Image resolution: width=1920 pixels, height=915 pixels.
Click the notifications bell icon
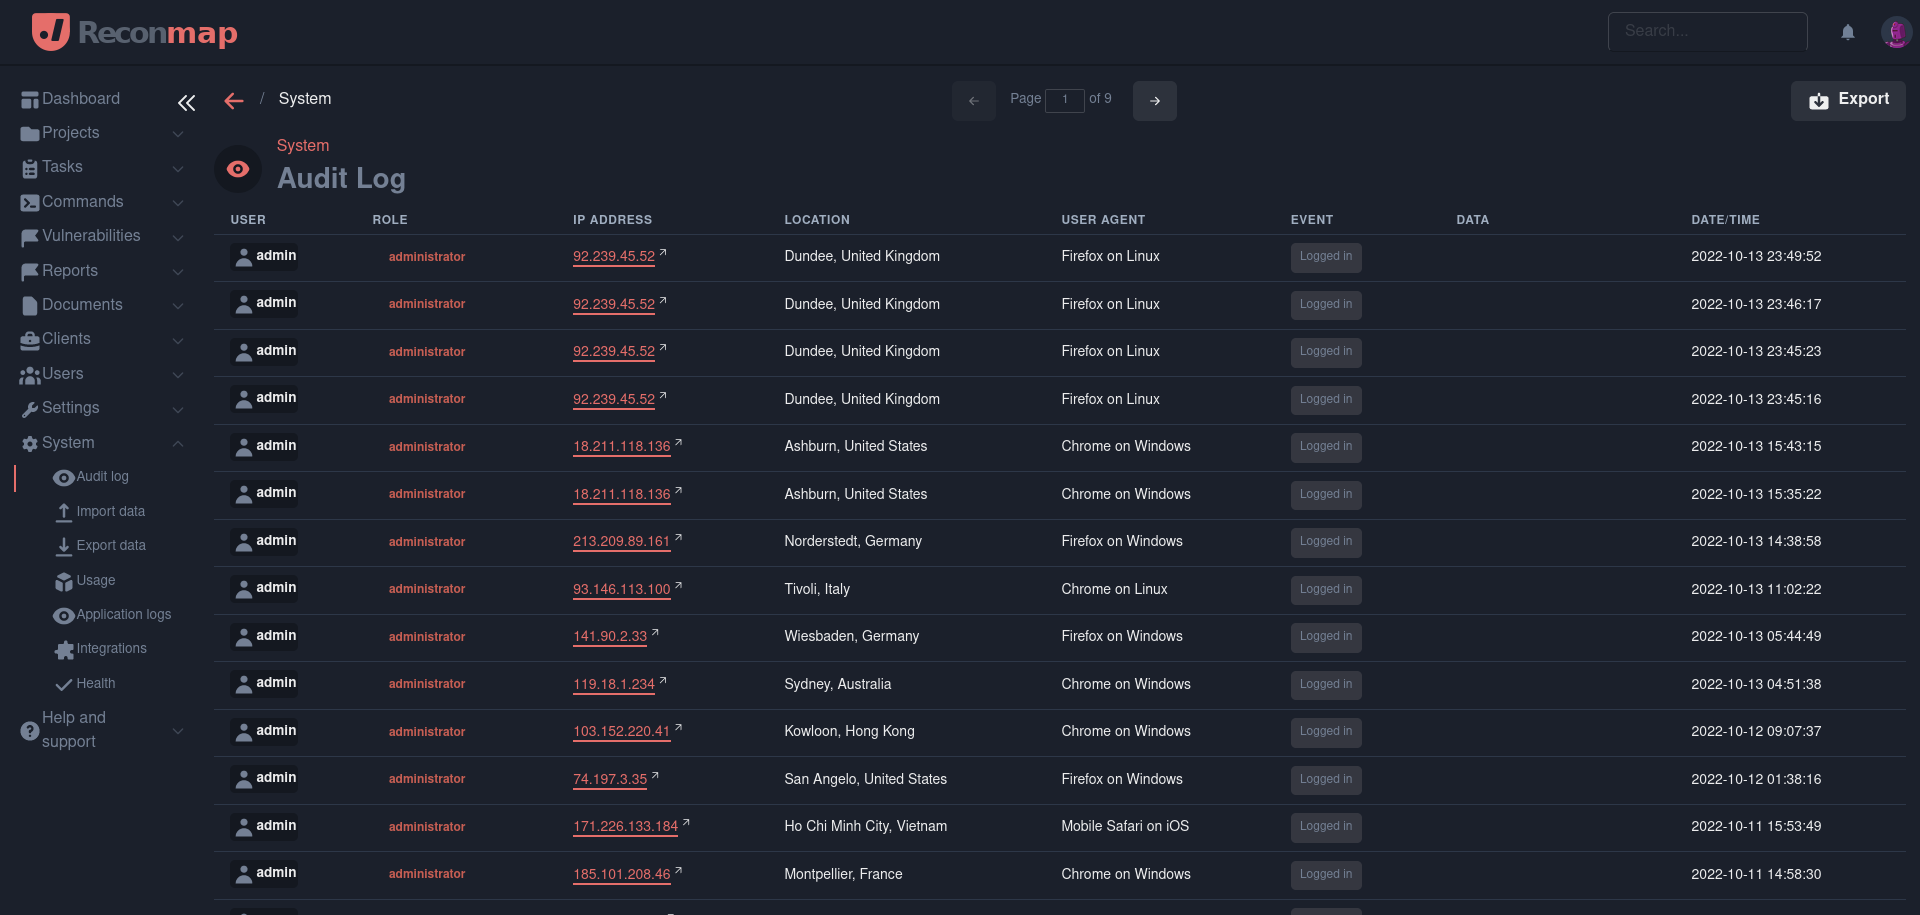1847,32
